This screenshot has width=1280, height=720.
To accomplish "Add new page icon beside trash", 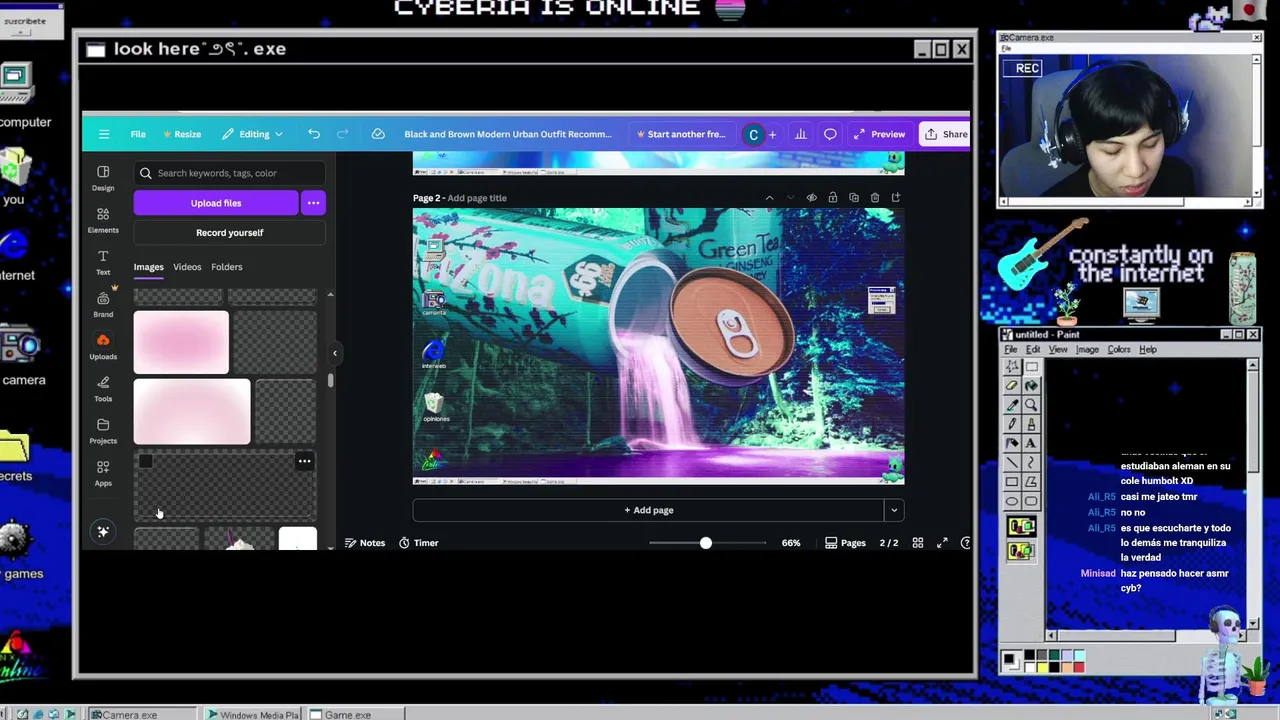I will [896, 198].
